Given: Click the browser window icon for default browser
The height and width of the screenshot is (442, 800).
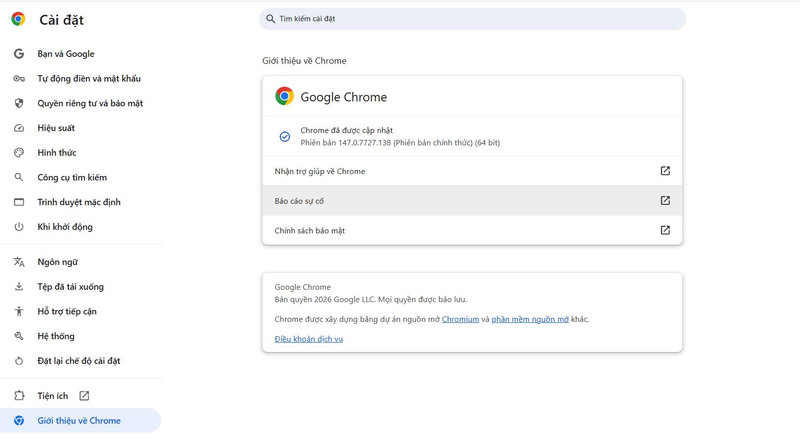Looking at the screenshot, I should click(19, 202).
